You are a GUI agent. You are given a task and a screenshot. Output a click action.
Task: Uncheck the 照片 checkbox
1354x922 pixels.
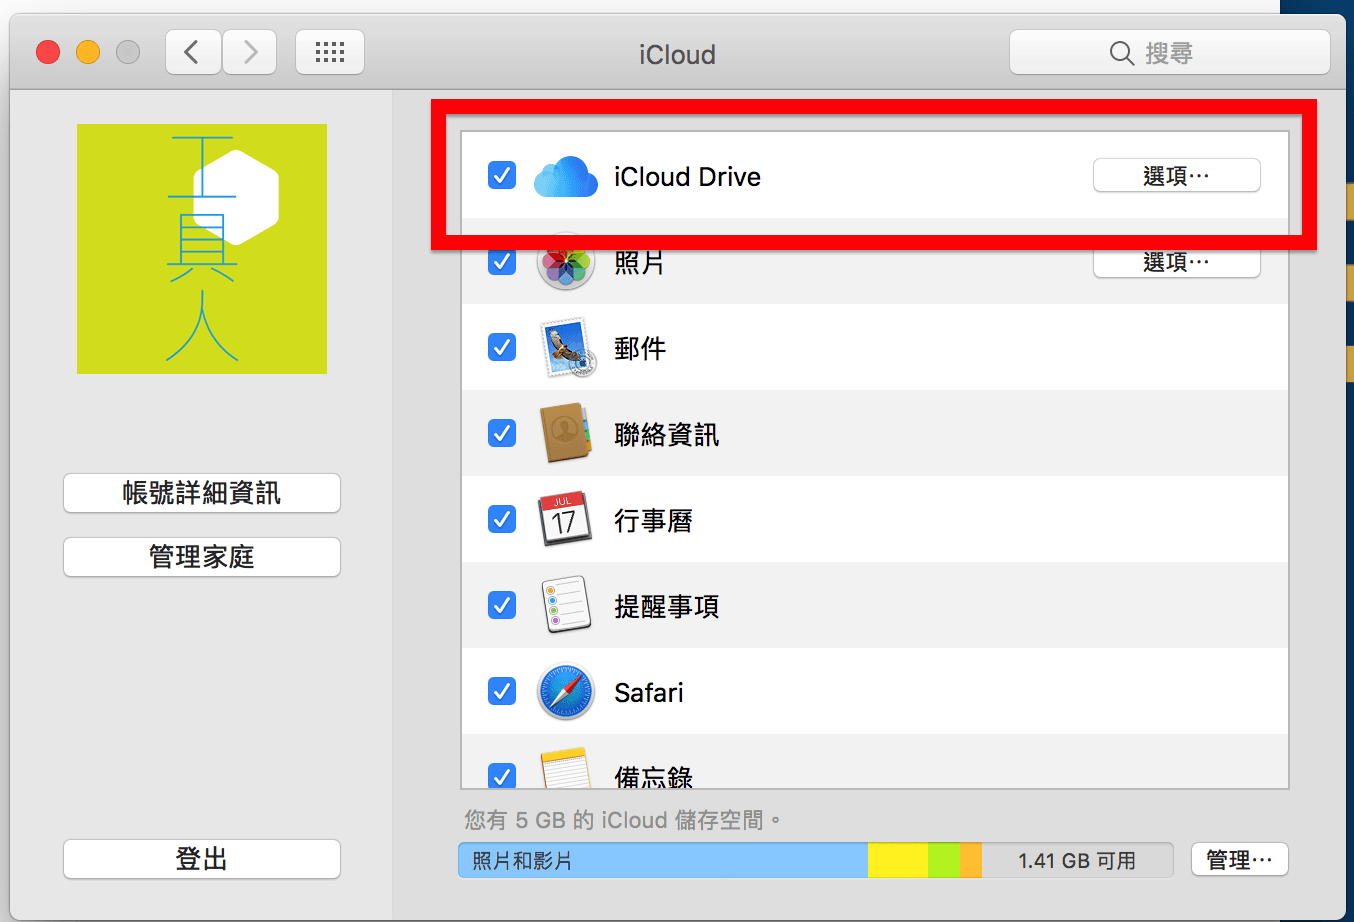point(502,262)
